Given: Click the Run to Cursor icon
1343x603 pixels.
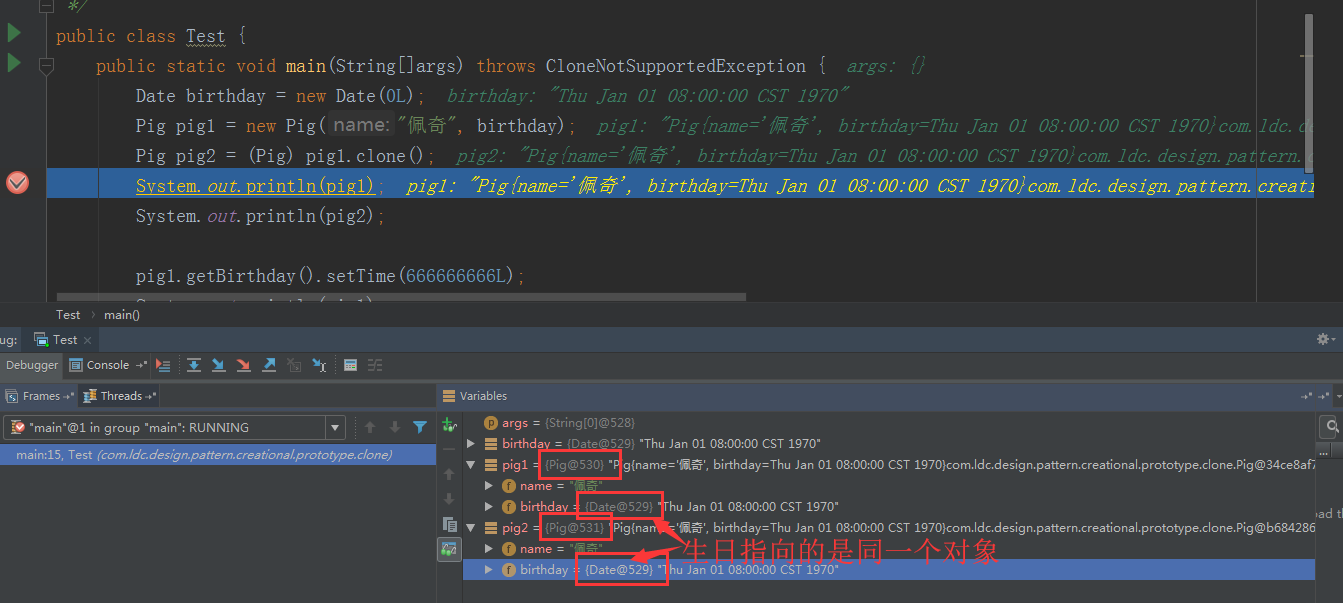Looking at the screenshot, I should point(319,365).
